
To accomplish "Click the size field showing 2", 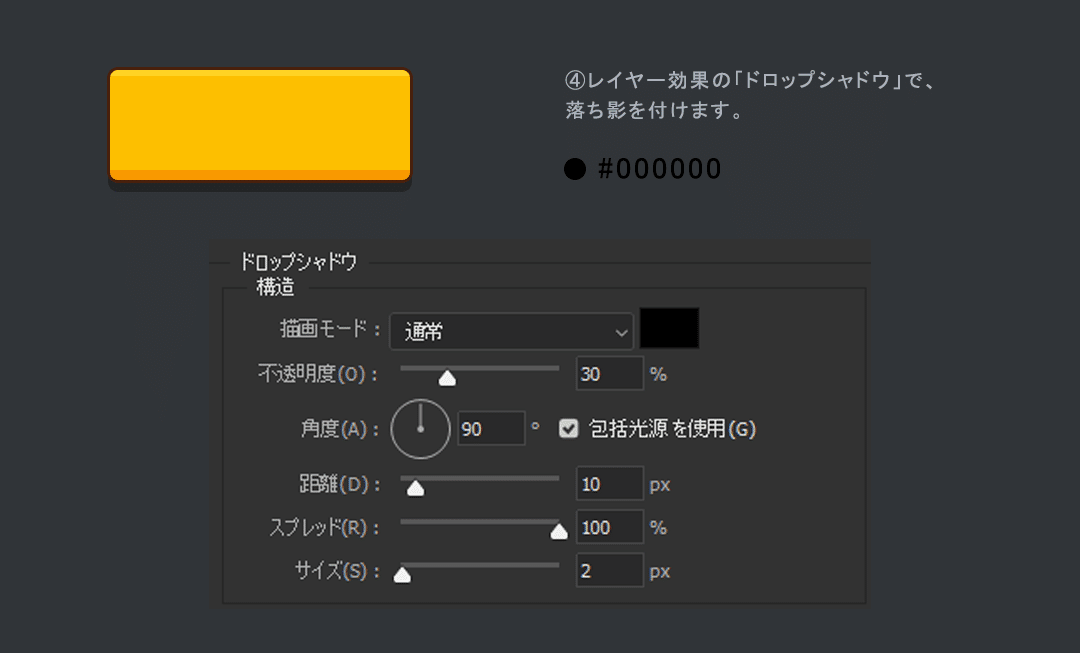I will tap(609, 570).
